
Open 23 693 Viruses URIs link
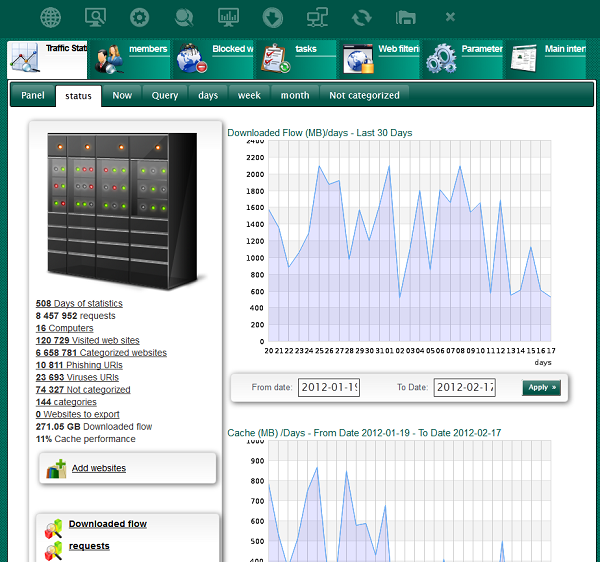(x=77, y=377)
